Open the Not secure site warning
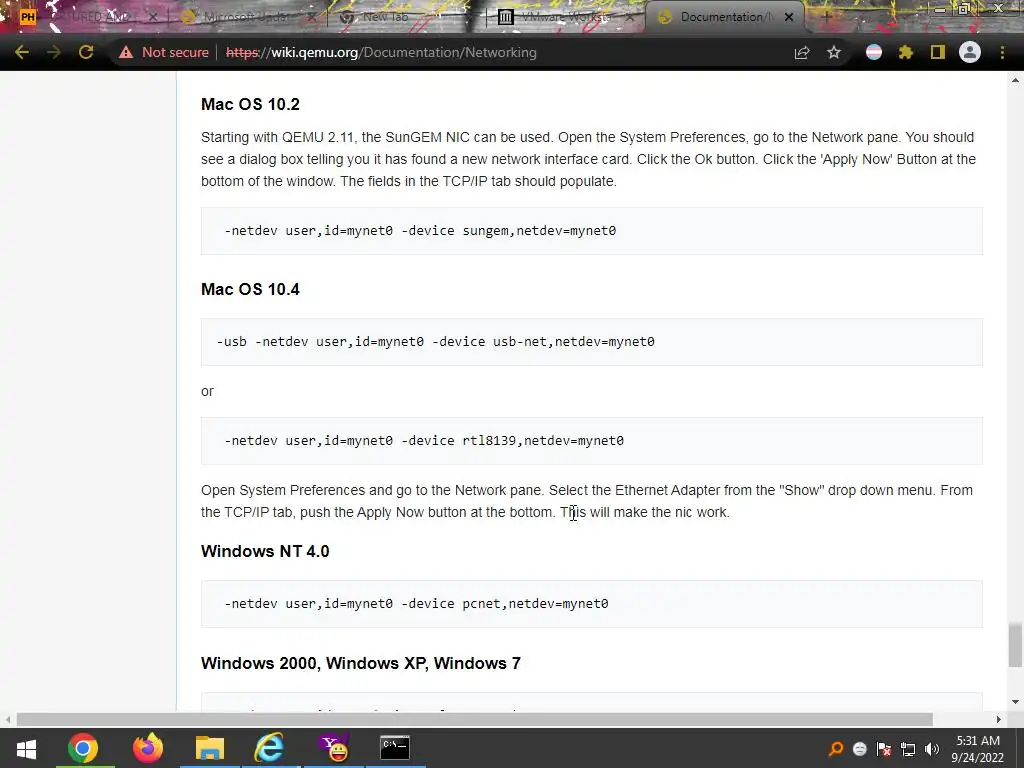The image size is (1024, 768). click(x=163, y=52)
